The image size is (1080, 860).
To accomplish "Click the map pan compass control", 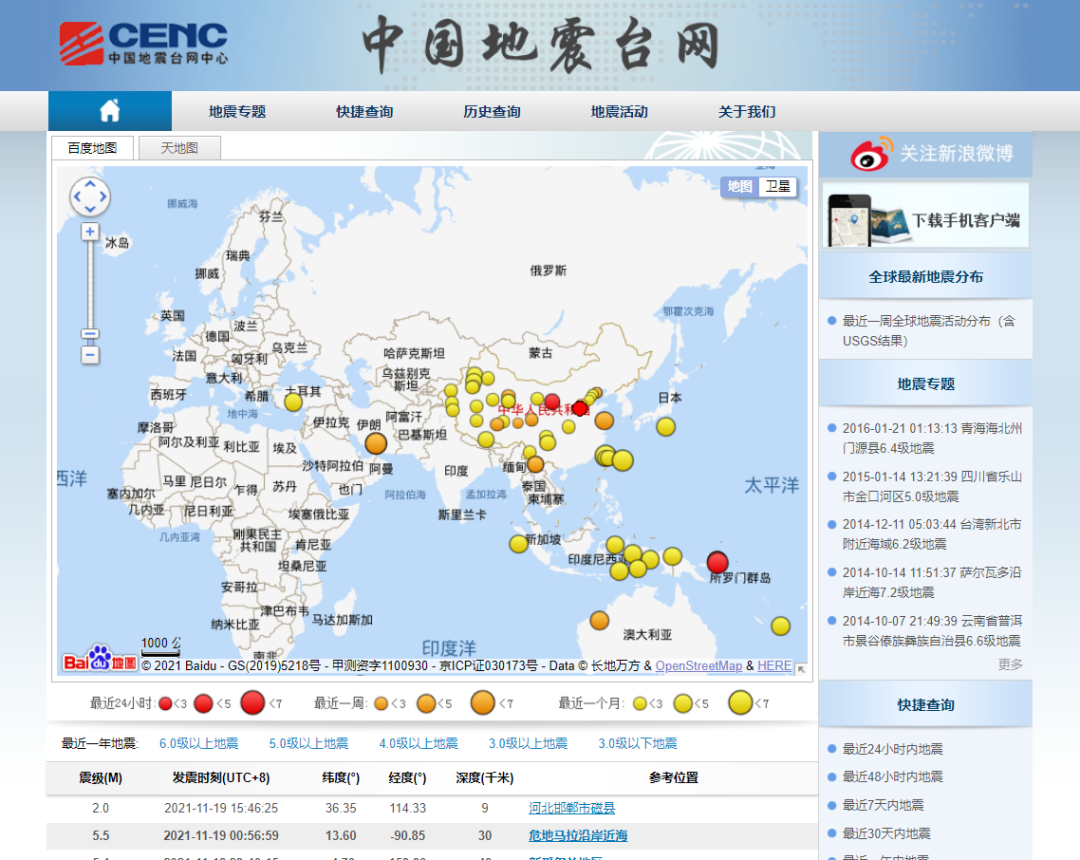I will click(90, 197).
